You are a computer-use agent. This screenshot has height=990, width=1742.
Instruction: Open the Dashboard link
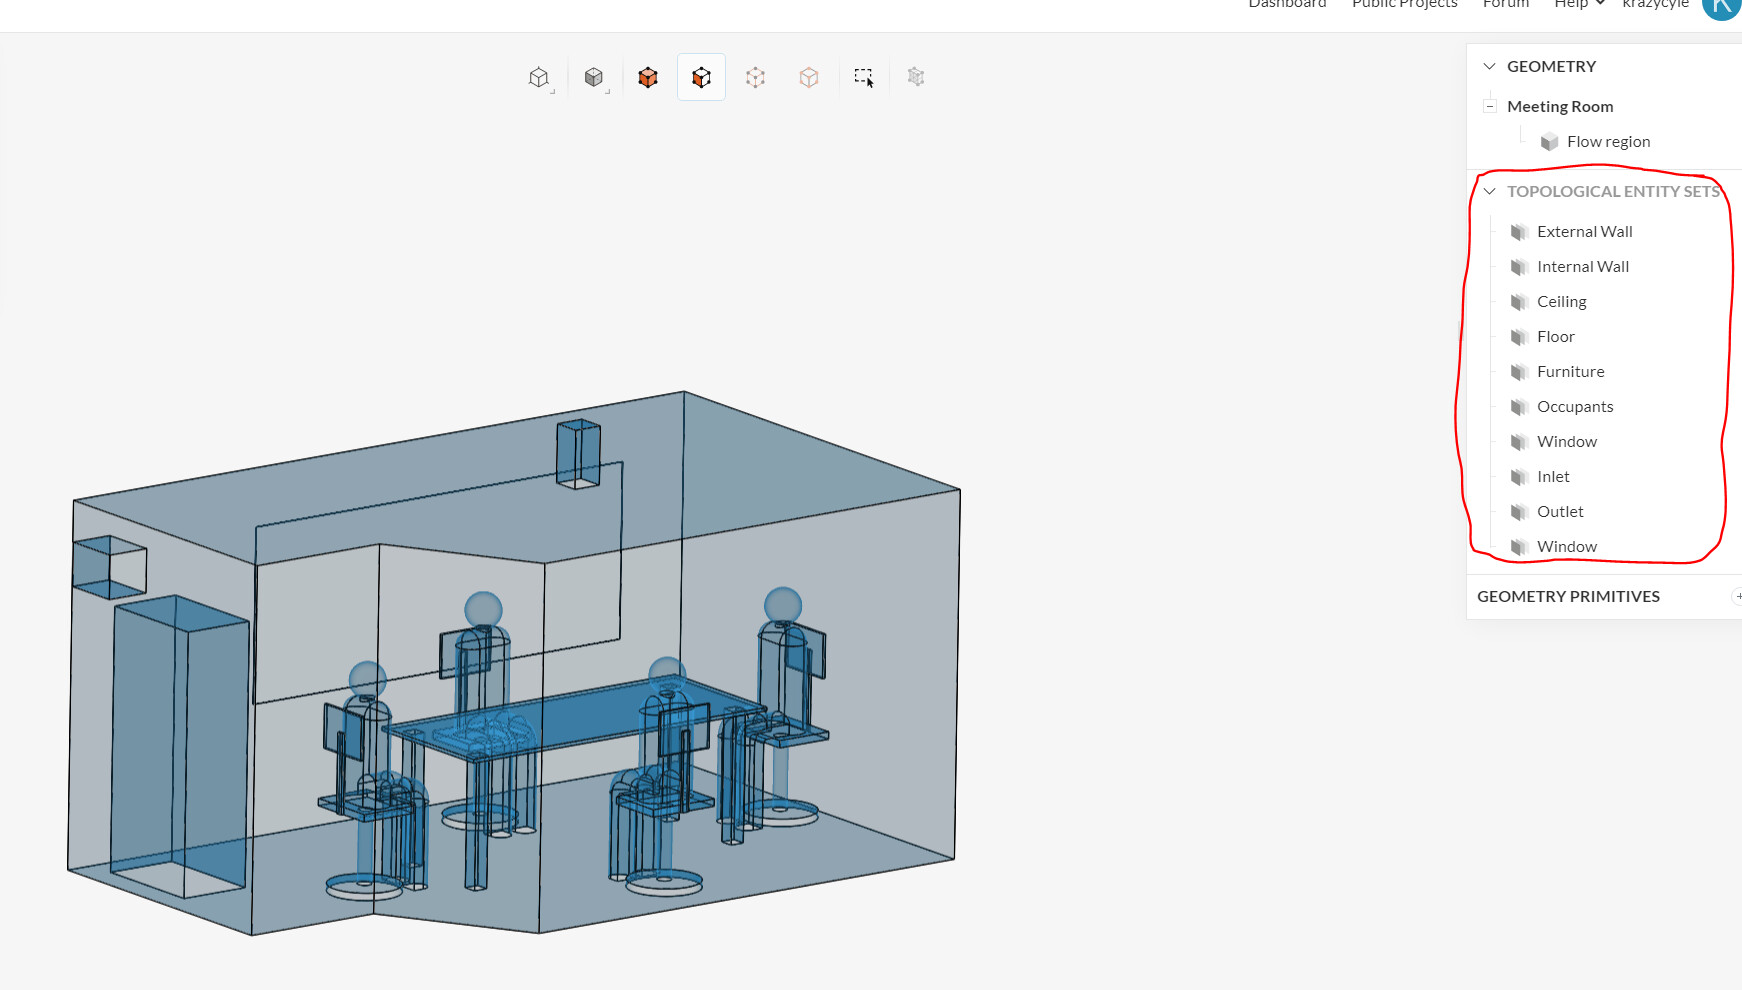point(1287,4)
